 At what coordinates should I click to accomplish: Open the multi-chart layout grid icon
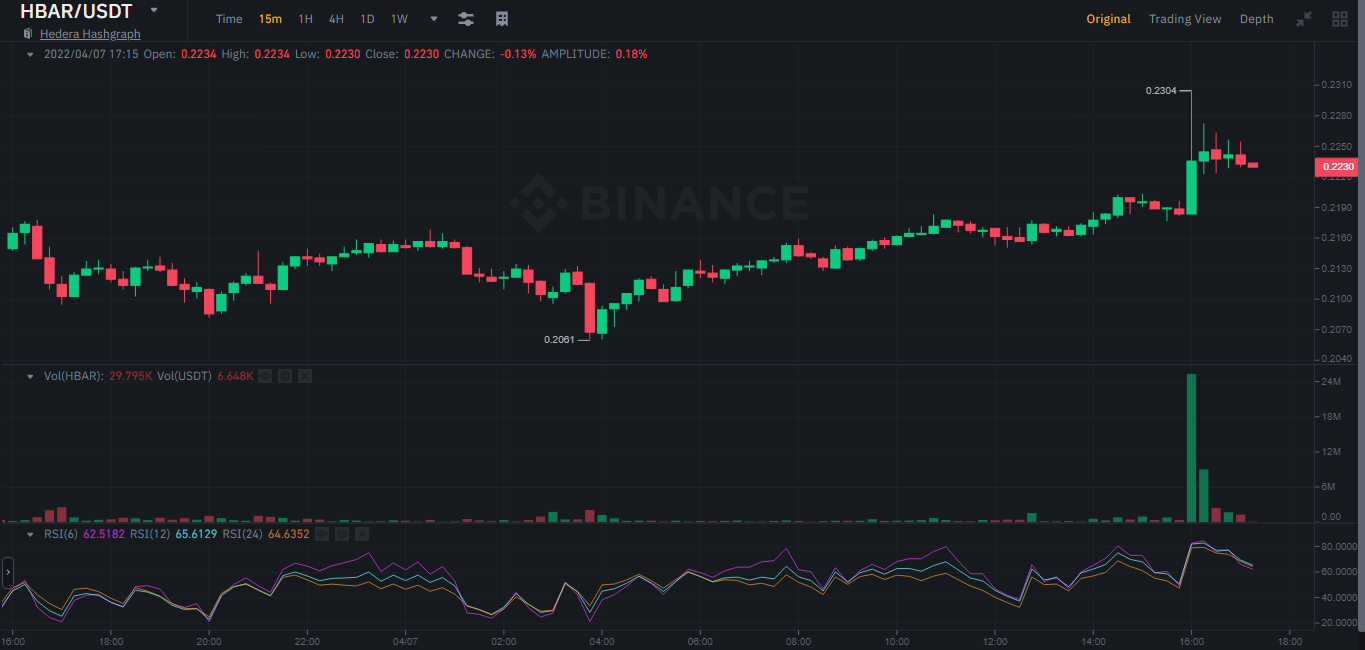[x=1340, y=19]
